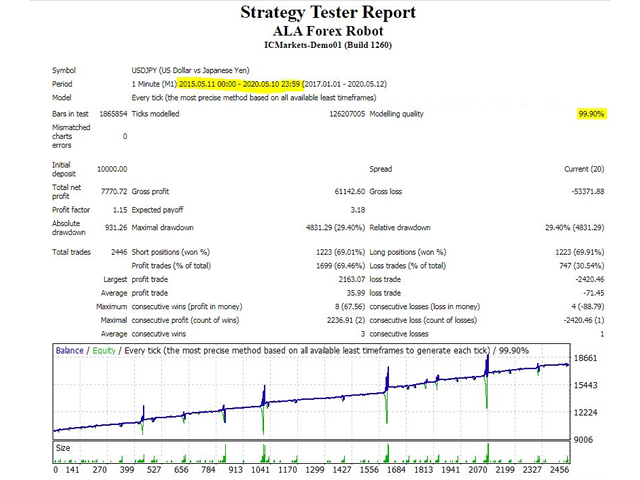
Task: Click x-axis trade number '2456'
Action: coord(559,470)
